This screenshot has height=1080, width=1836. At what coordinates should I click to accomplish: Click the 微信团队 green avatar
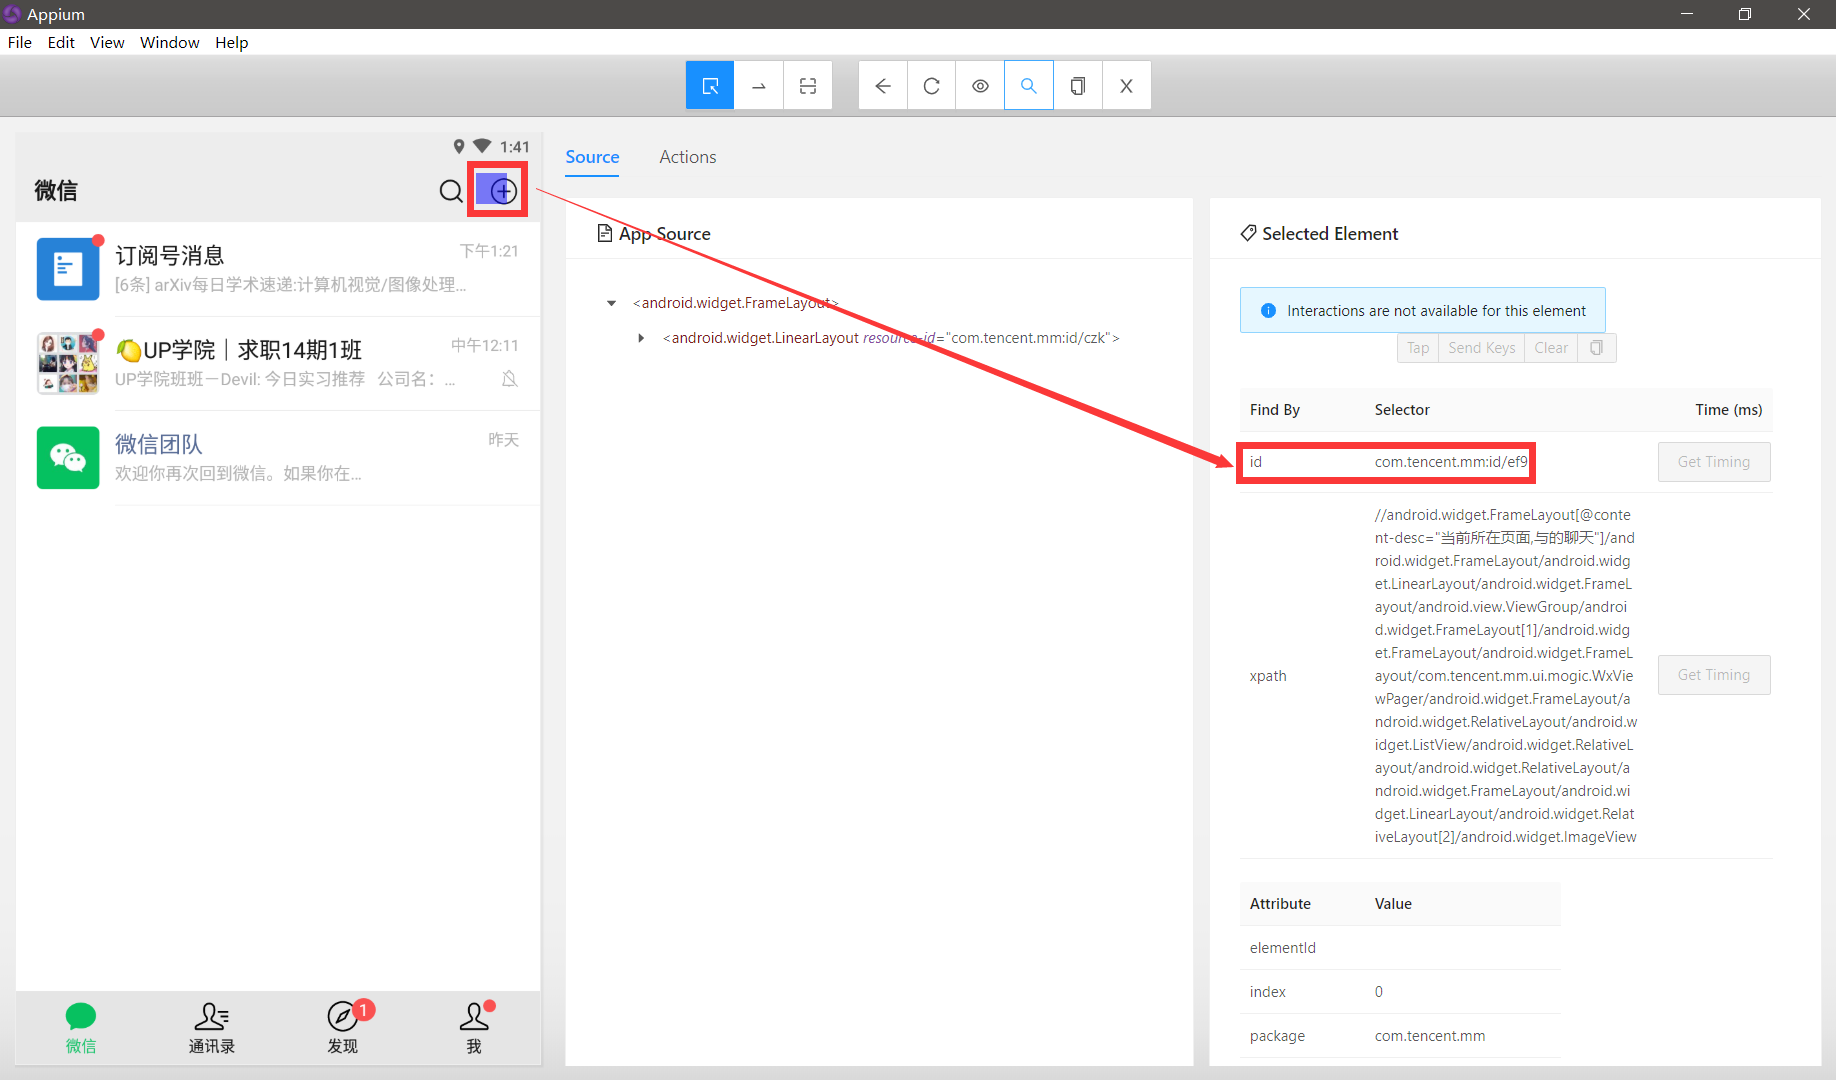point(68,458)
